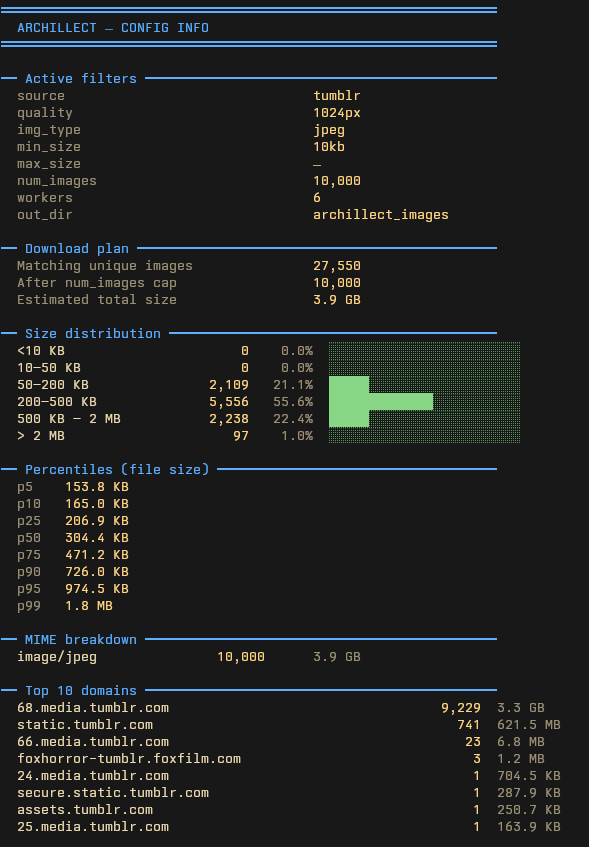Click the After num_images cap label
Viewport: 589px width, 847px height.
point(97,283)
